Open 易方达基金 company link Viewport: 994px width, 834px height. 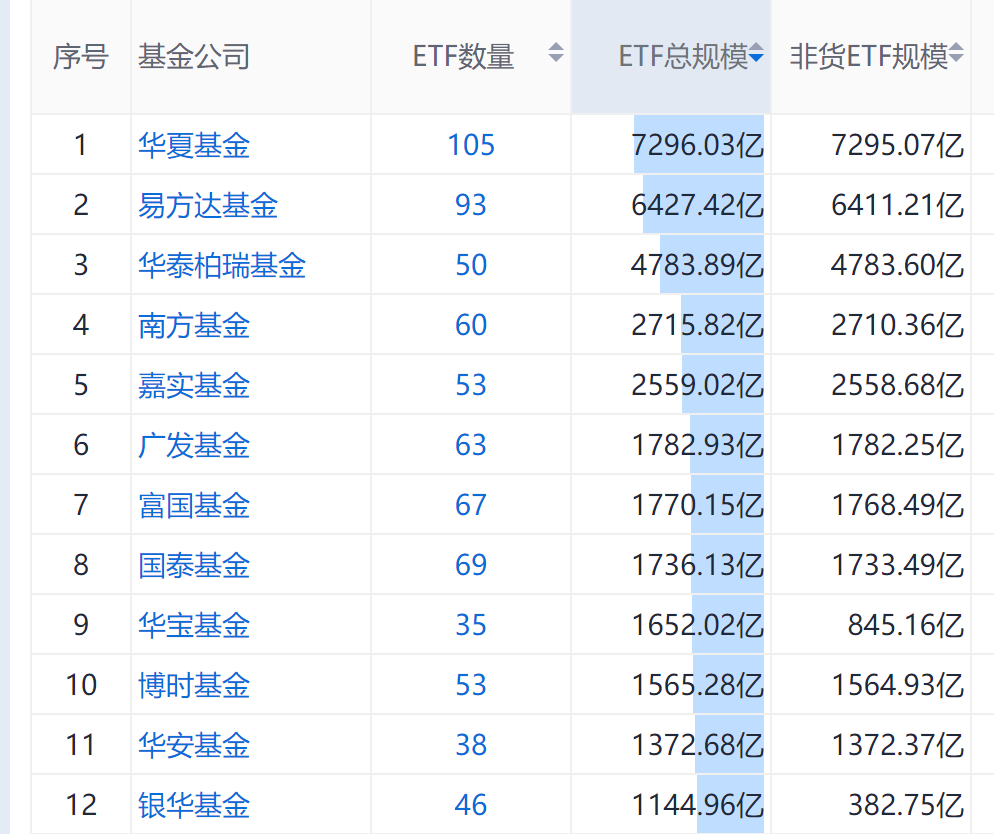coord(208,205)
